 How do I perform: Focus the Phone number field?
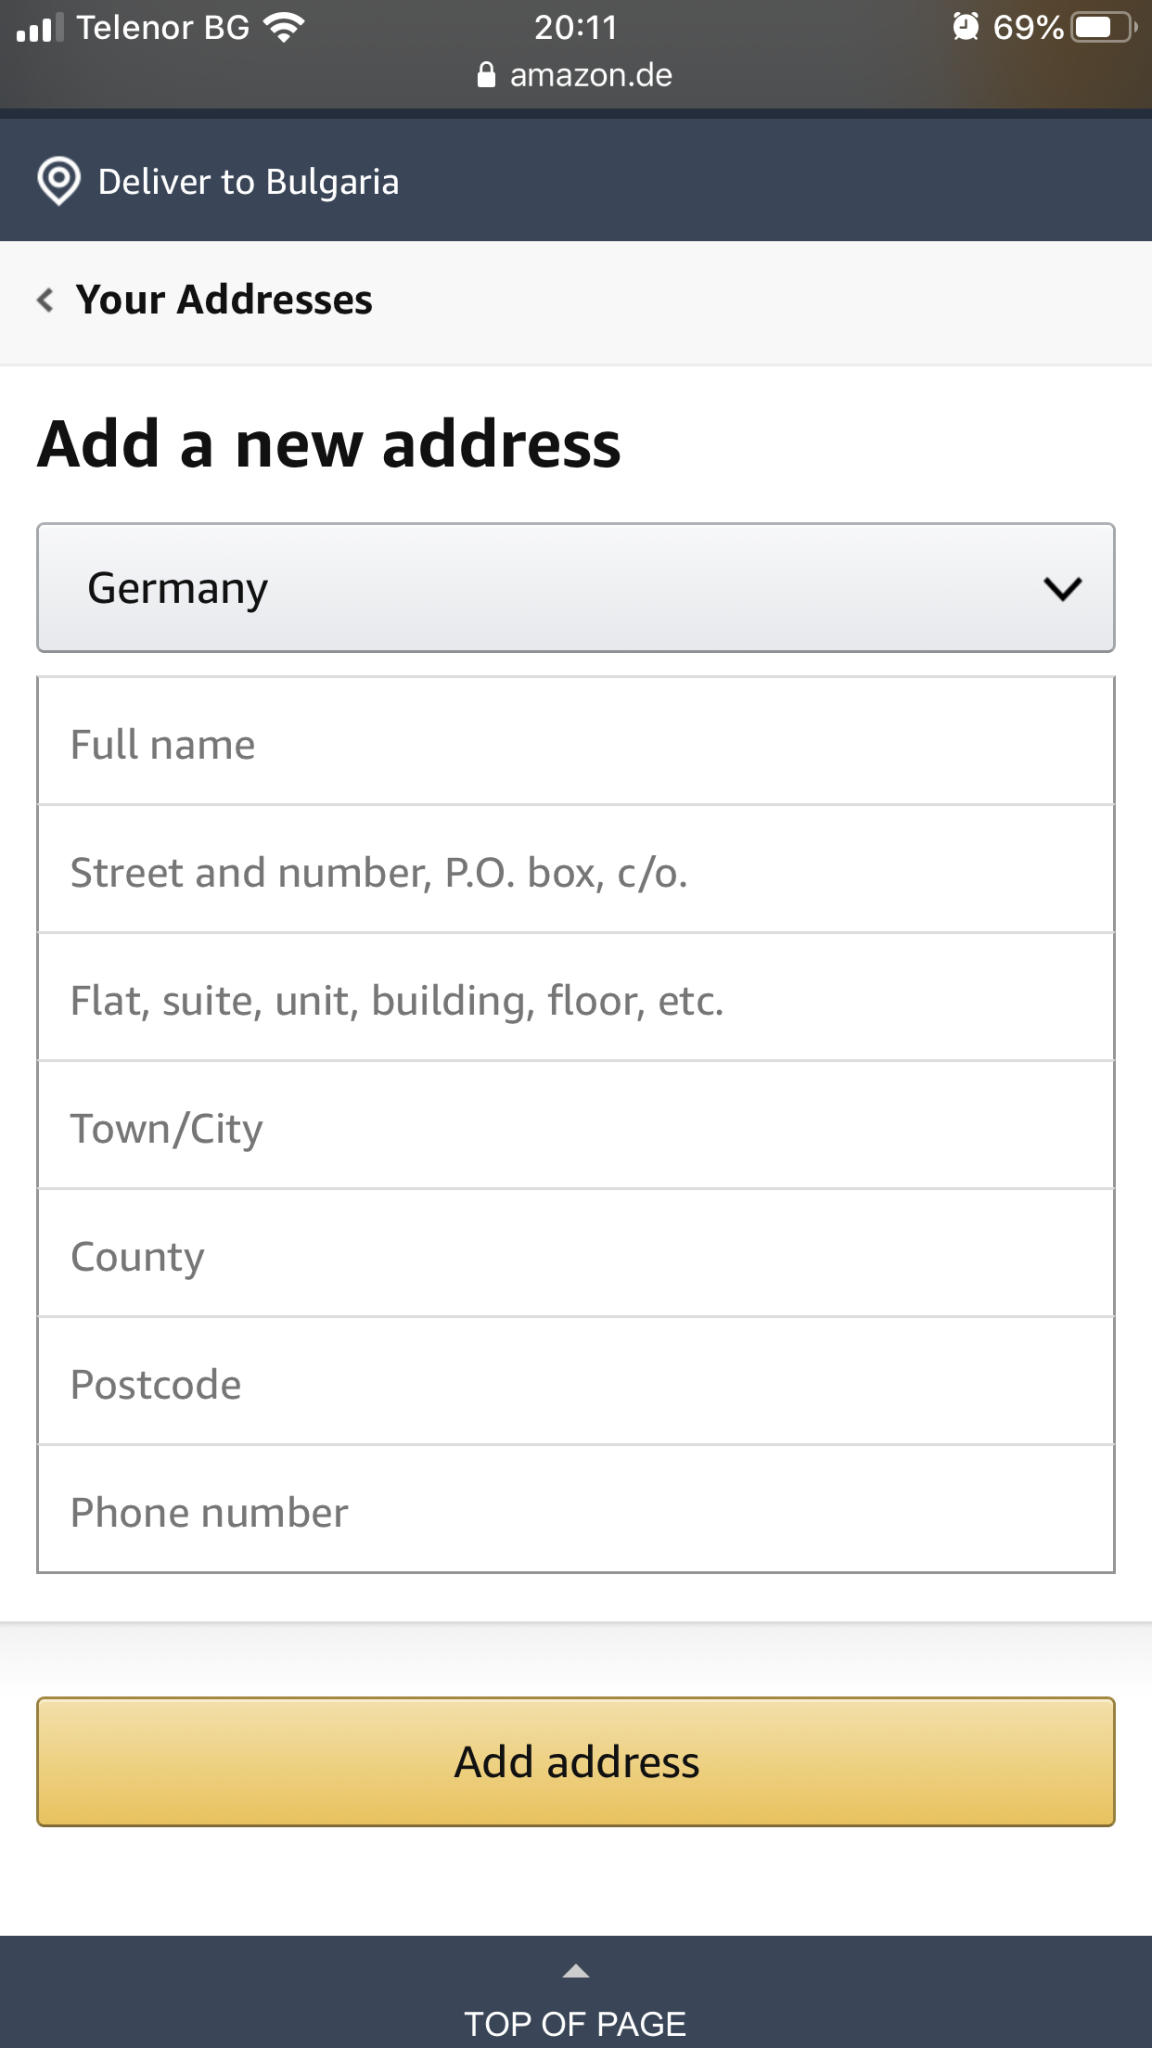[576, 1512]
